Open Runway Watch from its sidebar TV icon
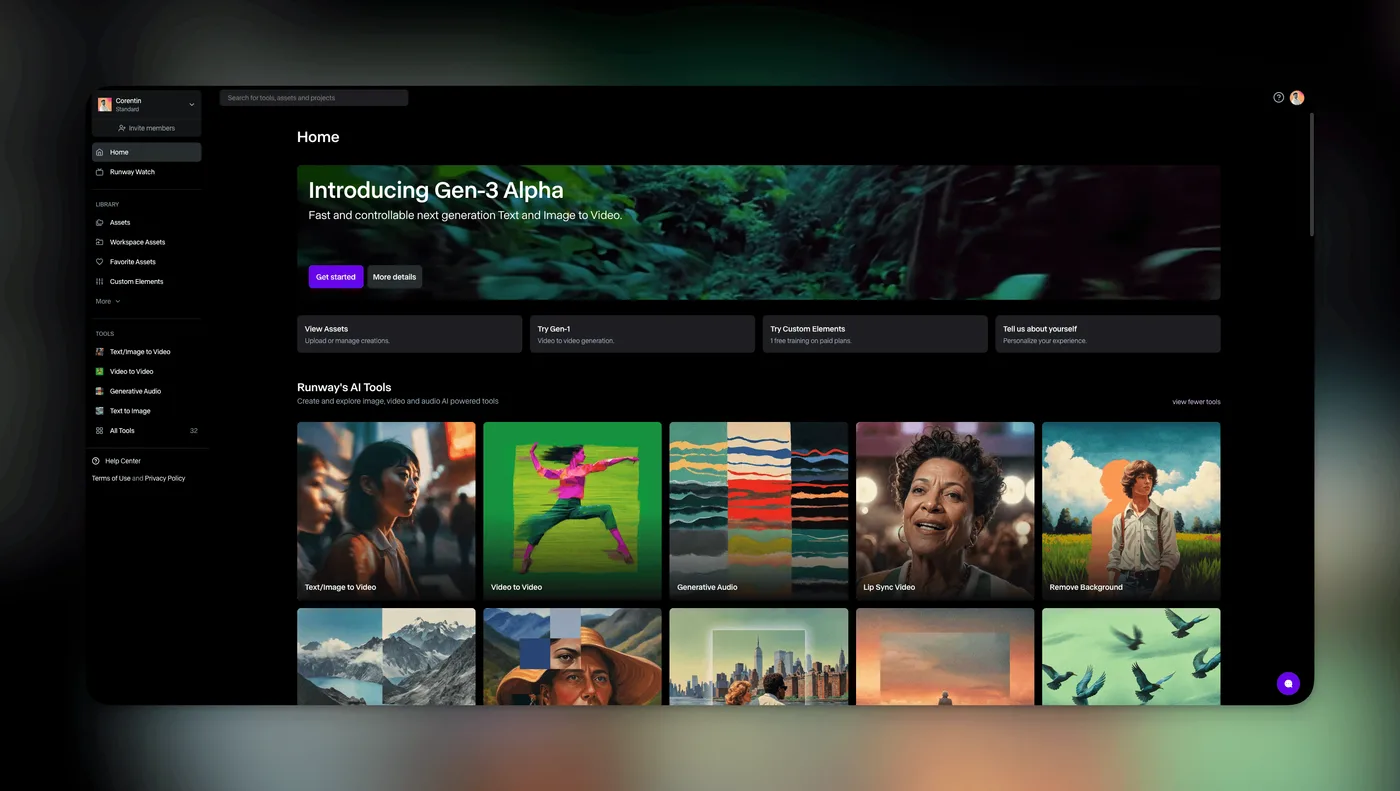Image resolution: width=1400 pixels, height=791 pixels. pyautogui.click(x=99, y=172)
